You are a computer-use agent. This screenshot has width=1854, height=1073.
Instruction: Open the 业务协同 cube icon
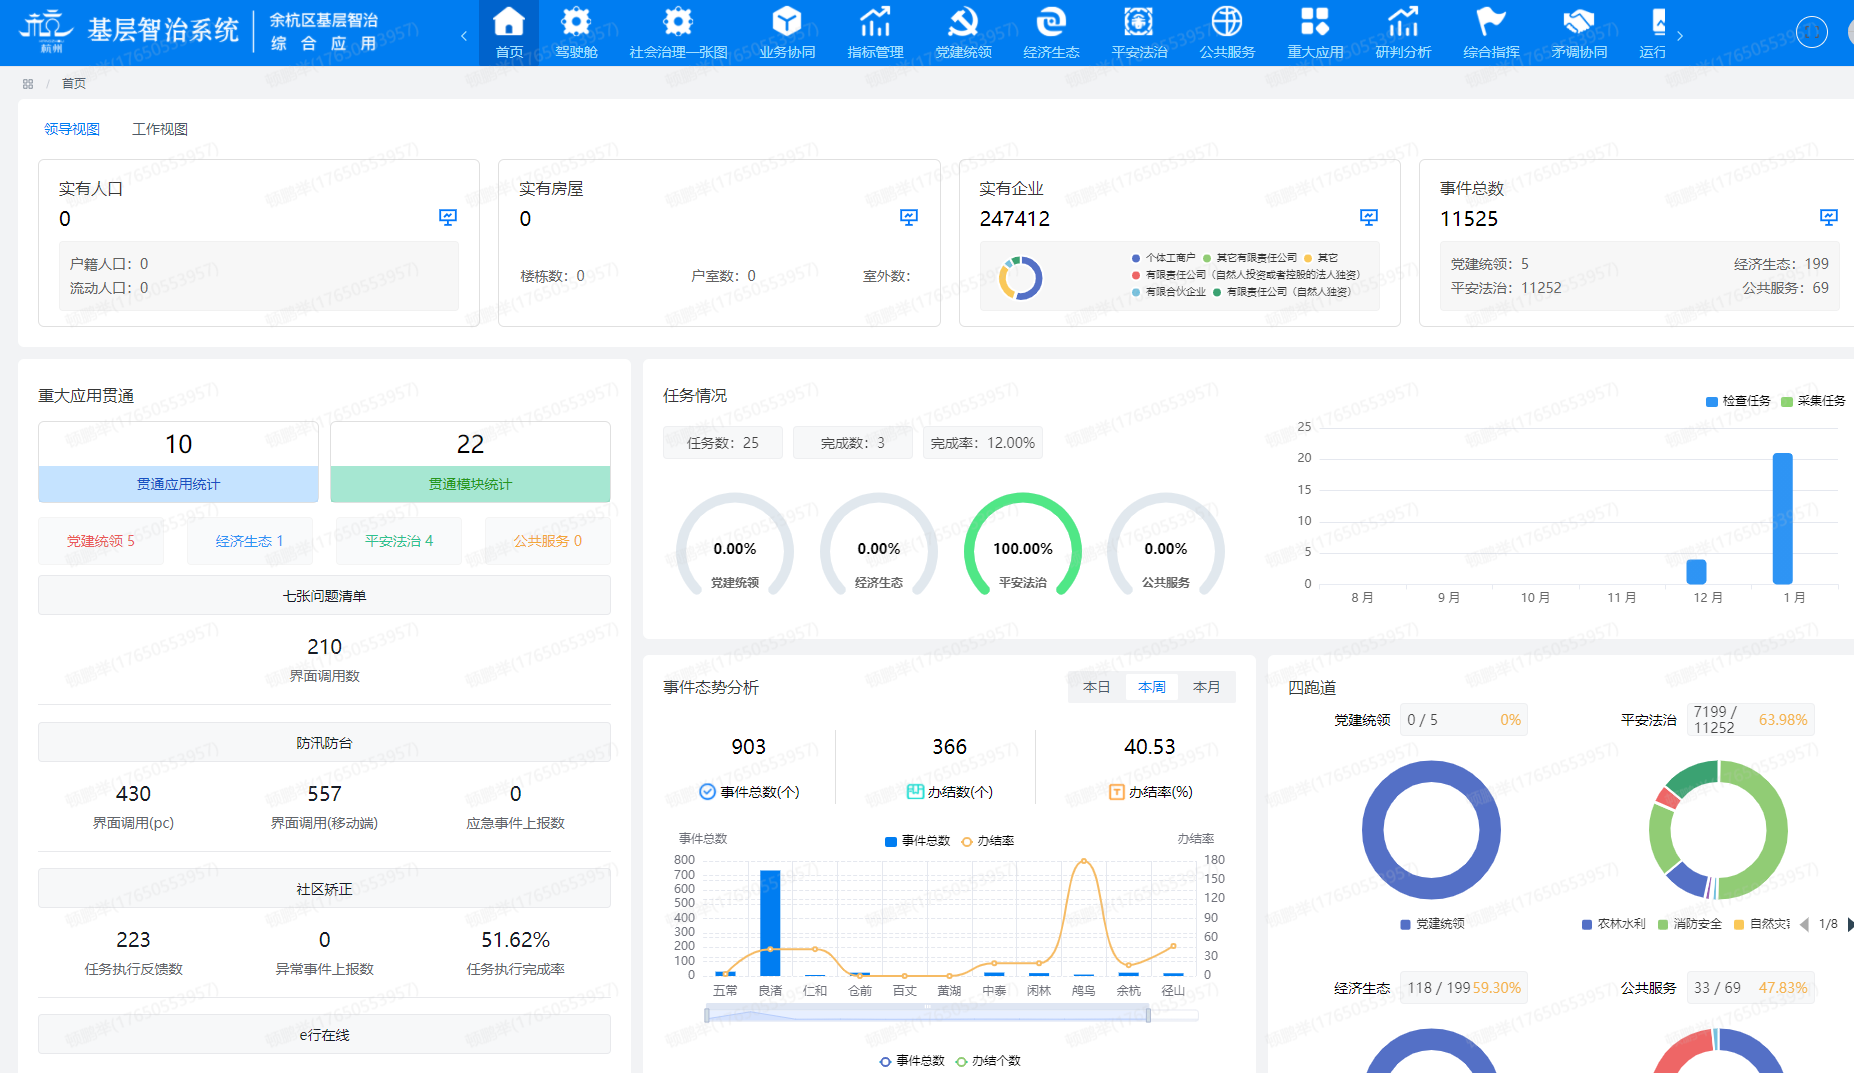(x=787, y=21)
